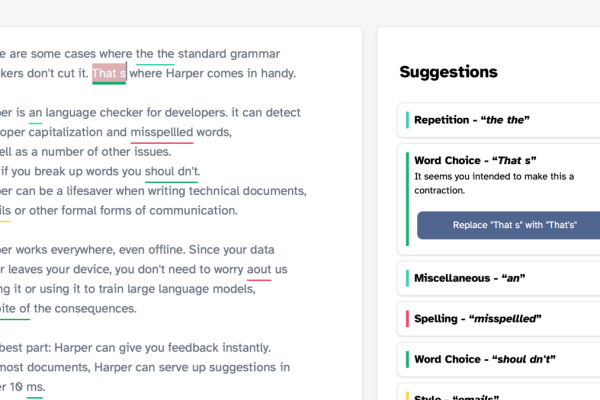Viewport: 600px width, 400px height.
Task: Click "standard grammar" in the first line
Action: [229, 54]
